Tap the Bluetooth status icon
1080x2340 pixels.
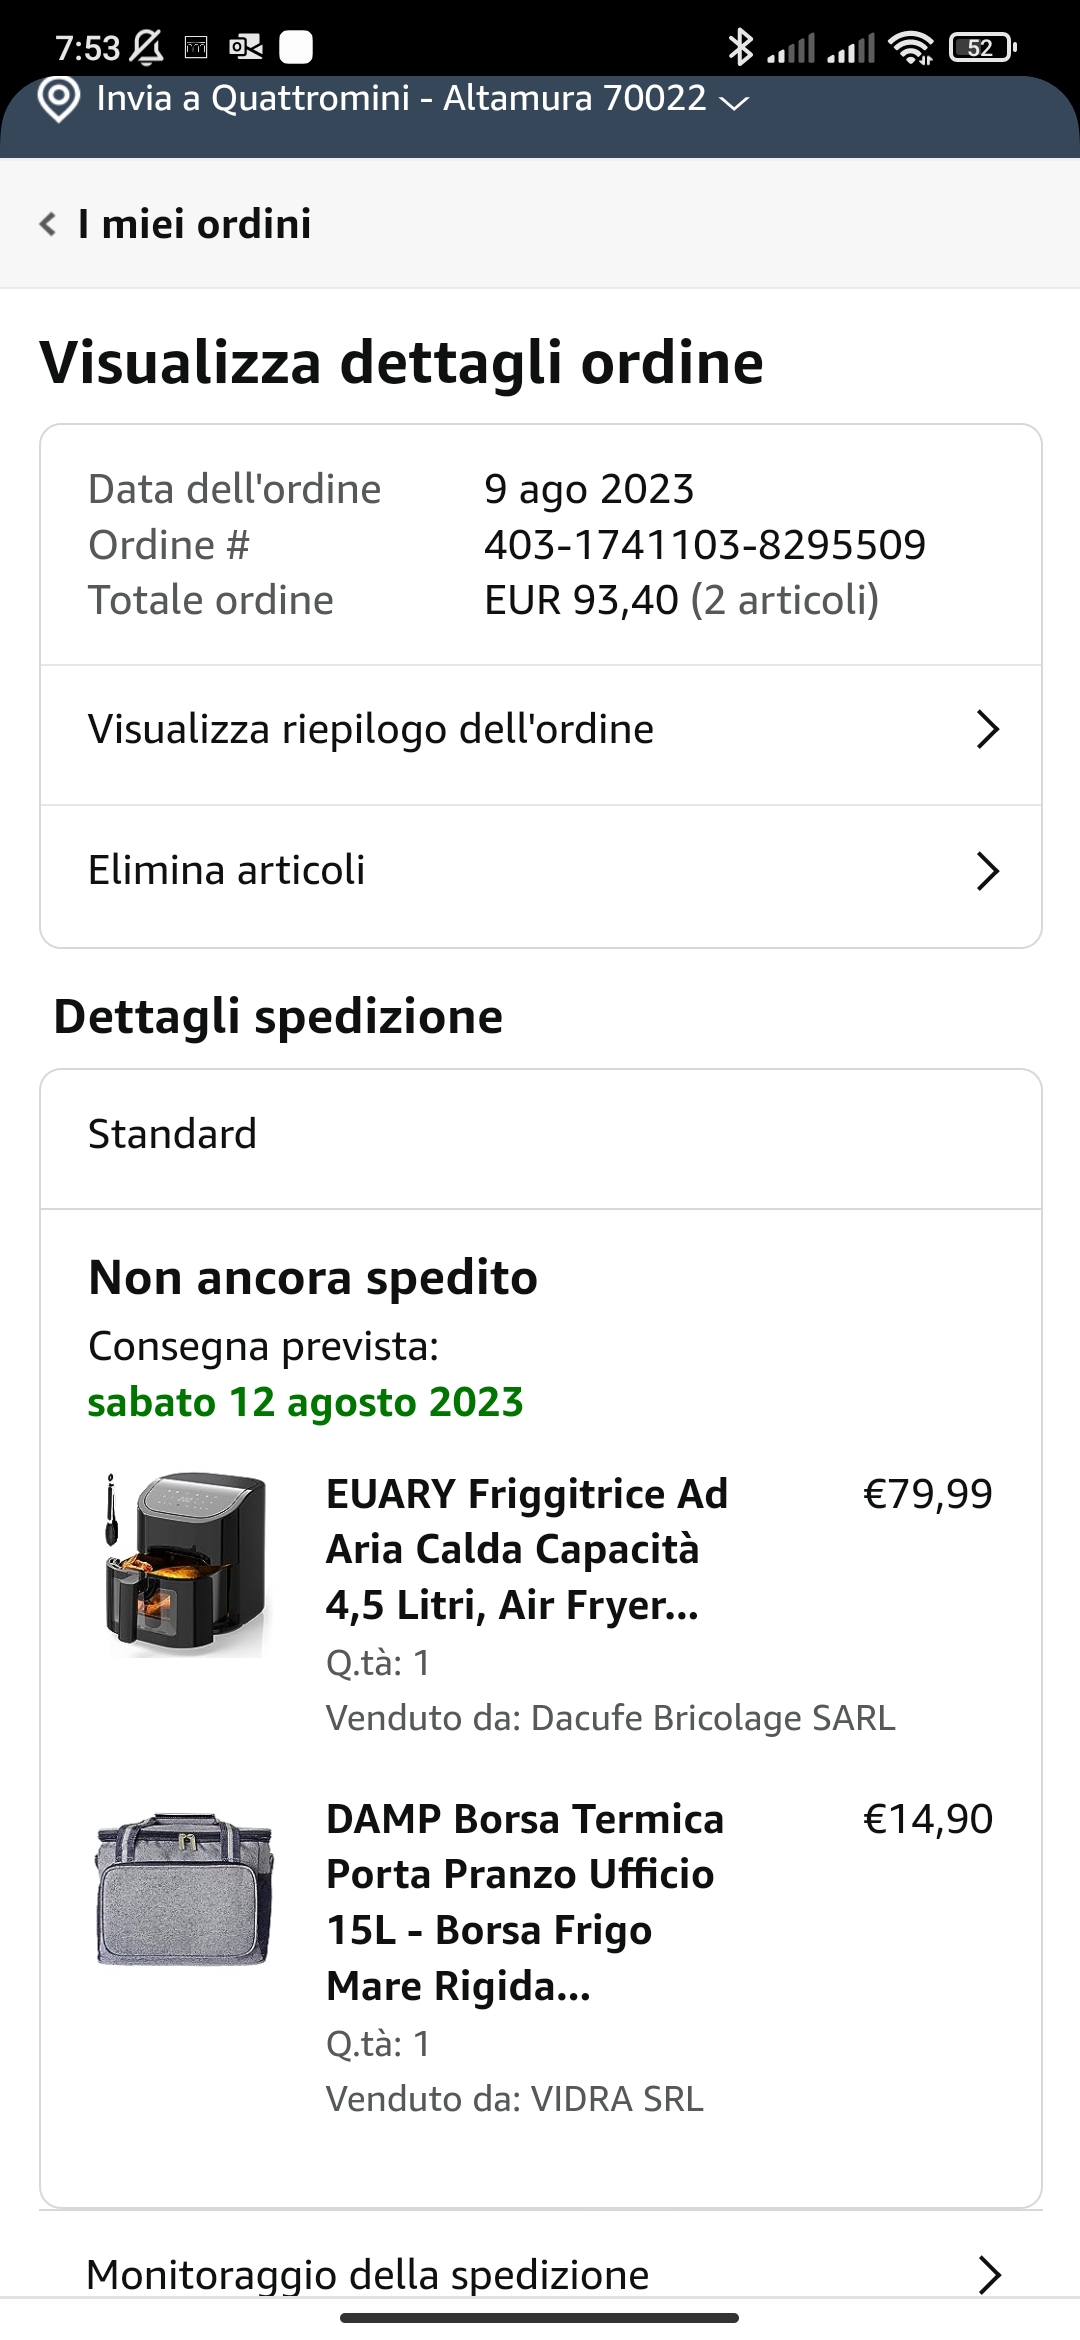point(740,47)
